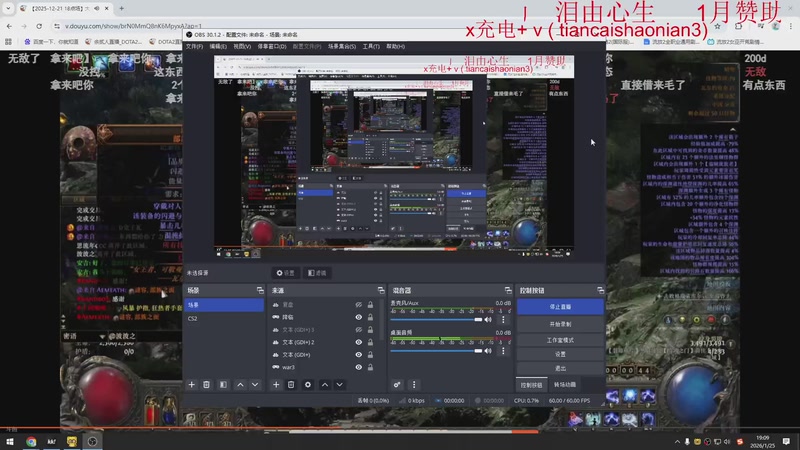Open advanced audio properties gear in mixer
The height and width of the screenshot is (450, 800).
[x=397, y=385]
